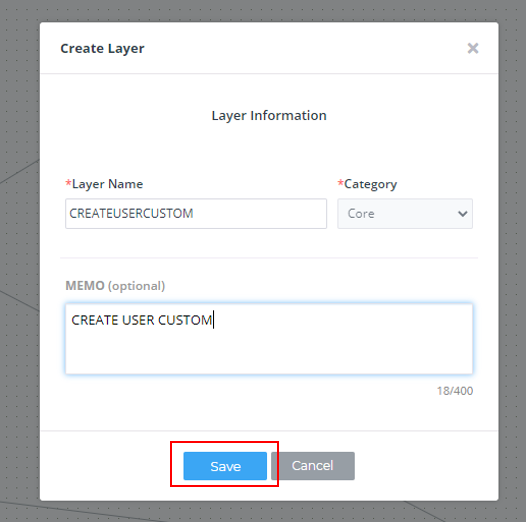The image size is (526, 522).
Task: Click inside the MEMO text area
Action: click(x=269, y=339)
